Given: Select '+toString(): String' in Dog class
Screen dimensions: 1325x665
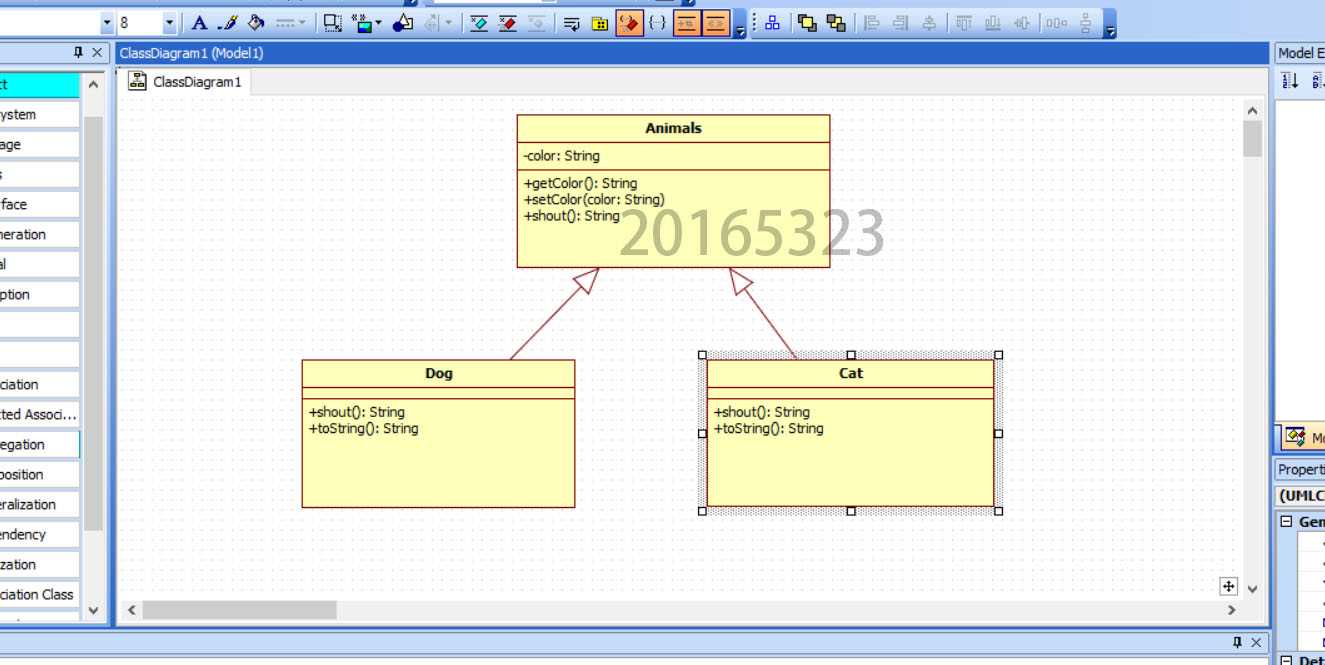Looking at the screenshot, I should 364,428.
